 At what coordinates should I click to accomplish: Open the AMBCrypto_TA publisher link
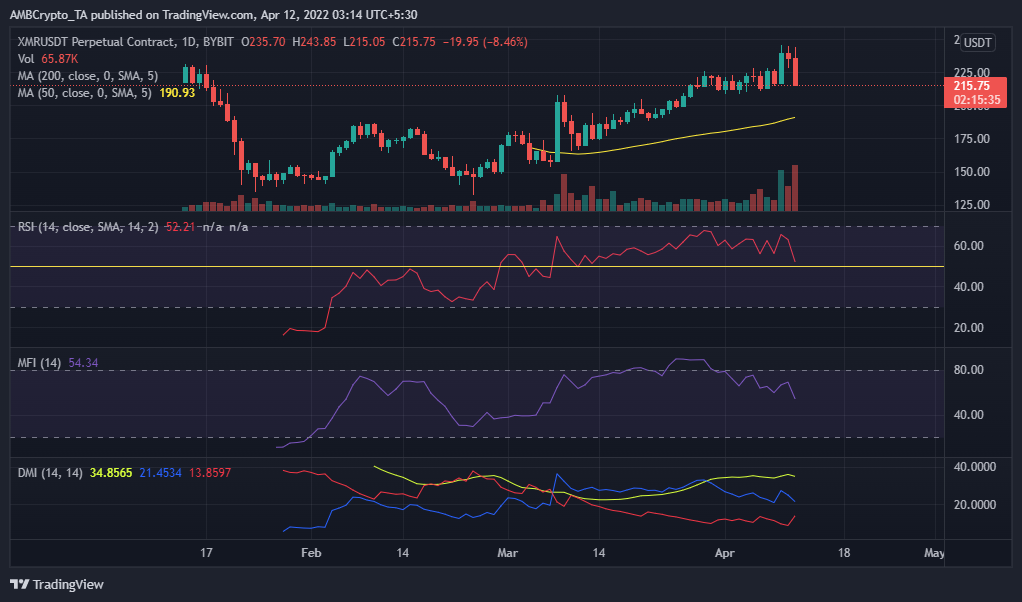[50, 14]
